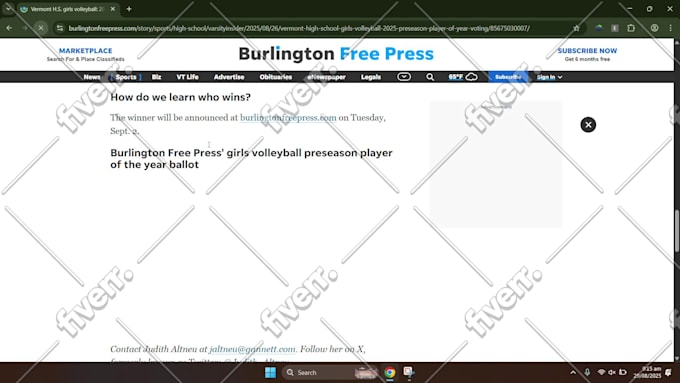The image size is (680, 383).
Task: Expand the more-sections chevron in navigation bar
Action: coord(404,77)
